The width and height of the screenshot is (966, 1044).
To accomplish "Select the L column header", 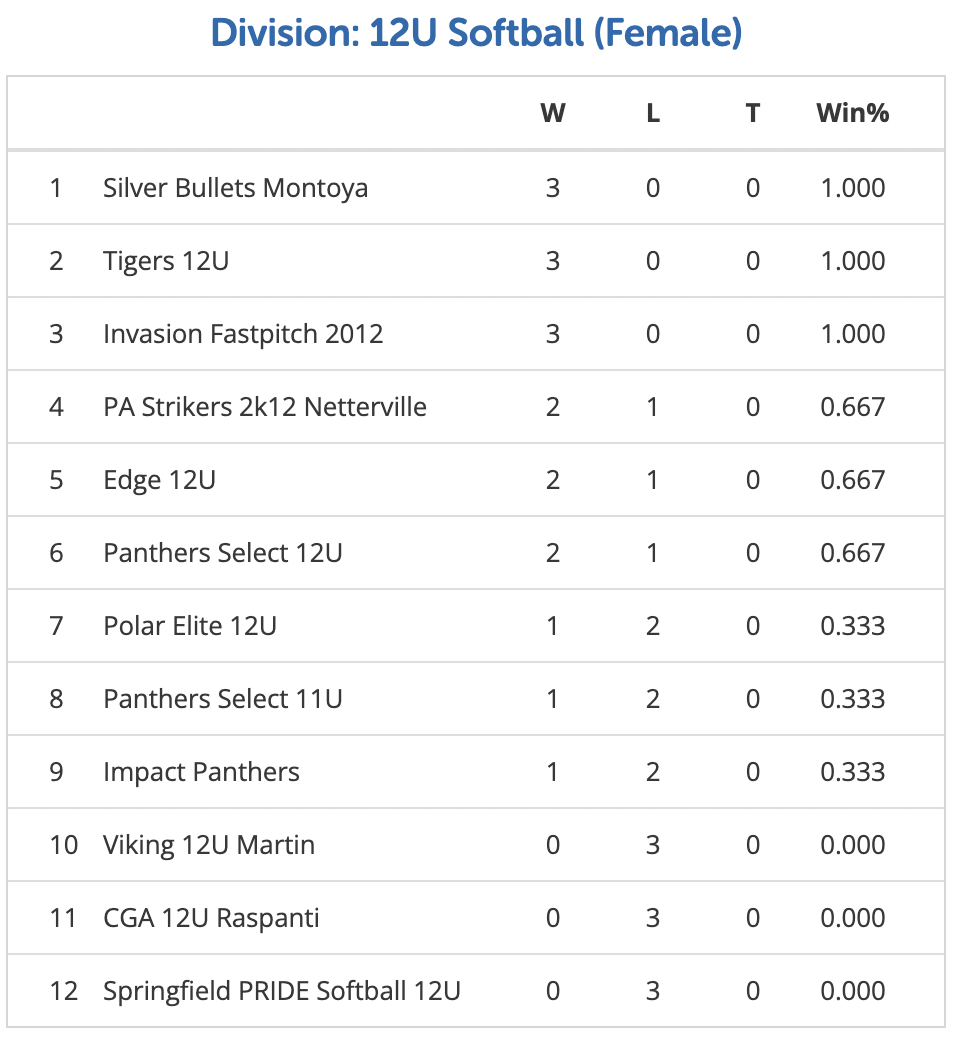I will click(x=653, y=113).
